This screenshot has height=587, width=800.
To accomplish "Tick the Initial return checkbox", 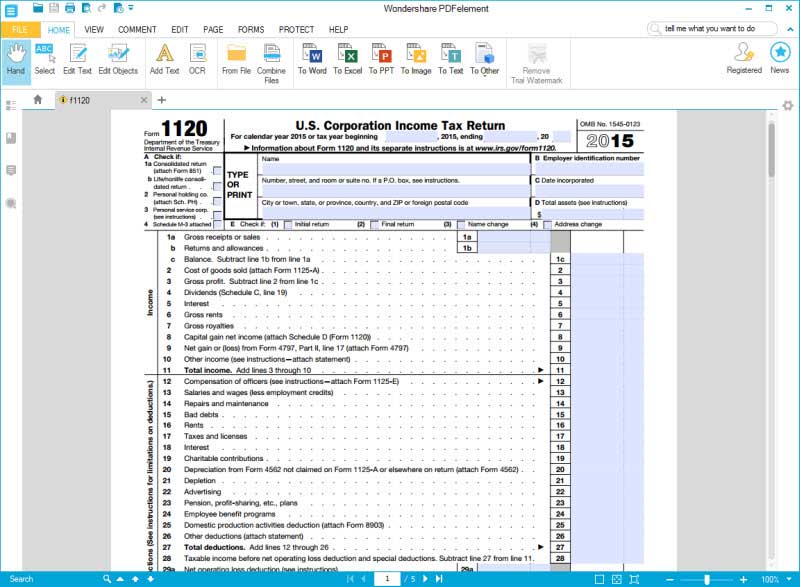I will pos(288,224).
